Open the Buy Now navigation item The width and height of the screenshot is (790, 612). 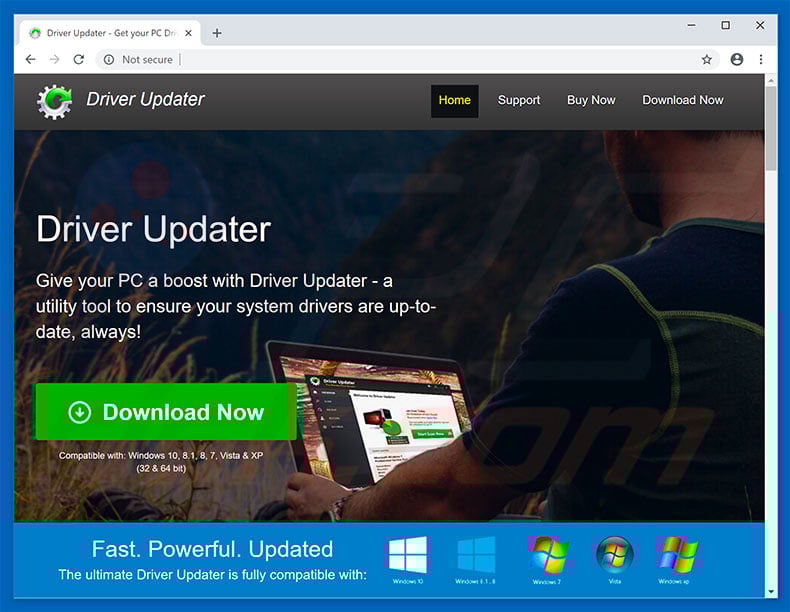(591, 100)
